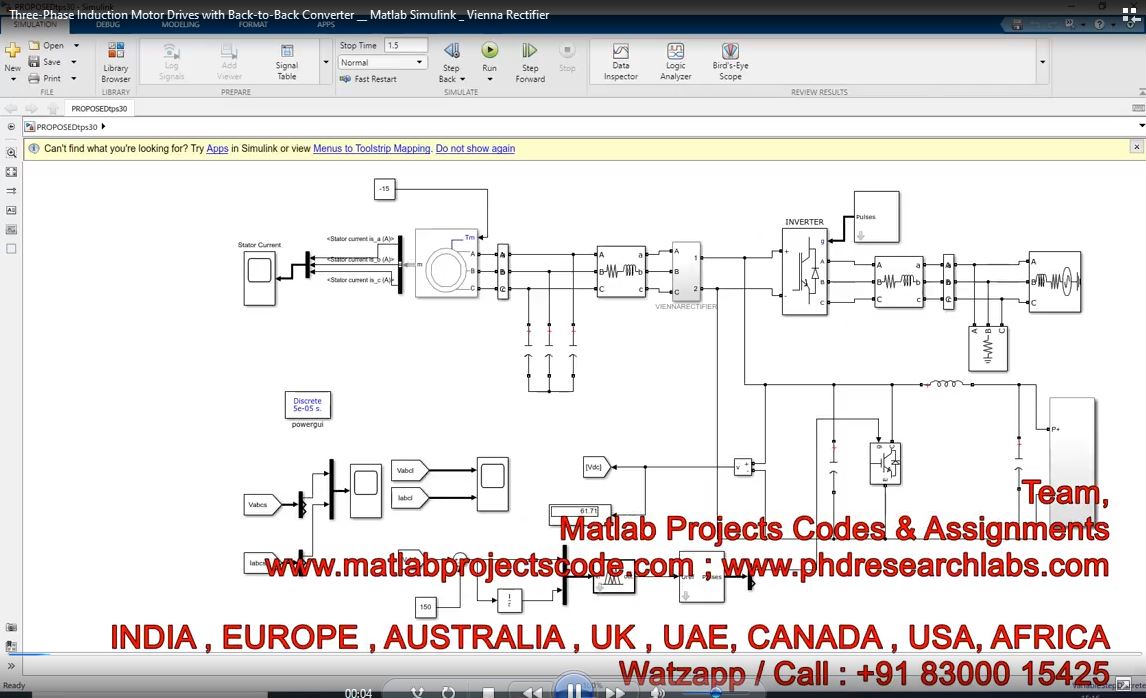The image size is (1146, 698).
Task: Click the Pulses subsystem block near inverter
Action: click(x=877, y=217)
